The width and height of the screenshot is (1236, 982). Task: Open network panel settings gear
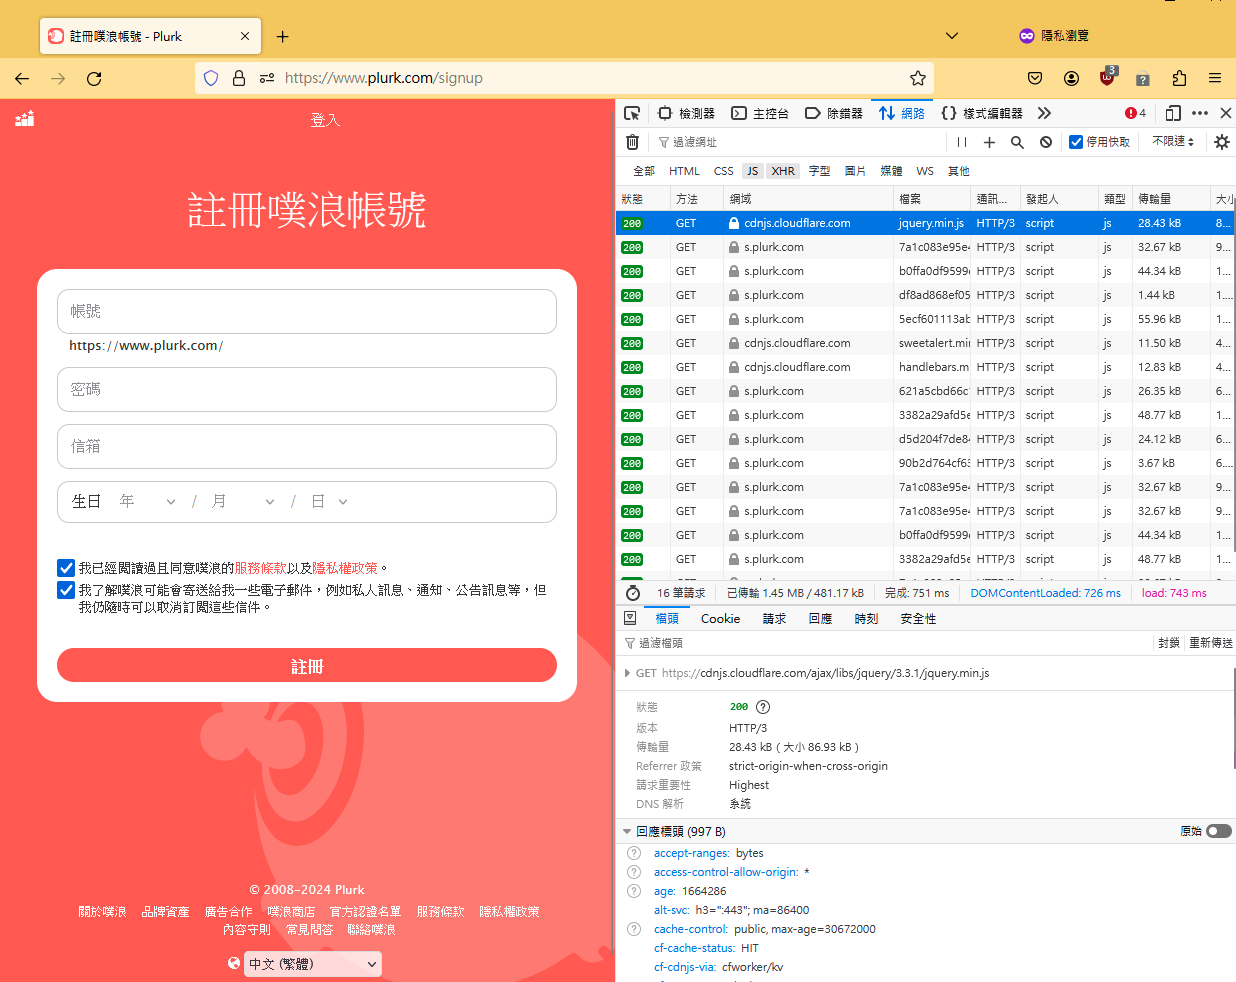(x=1222, y=142)
